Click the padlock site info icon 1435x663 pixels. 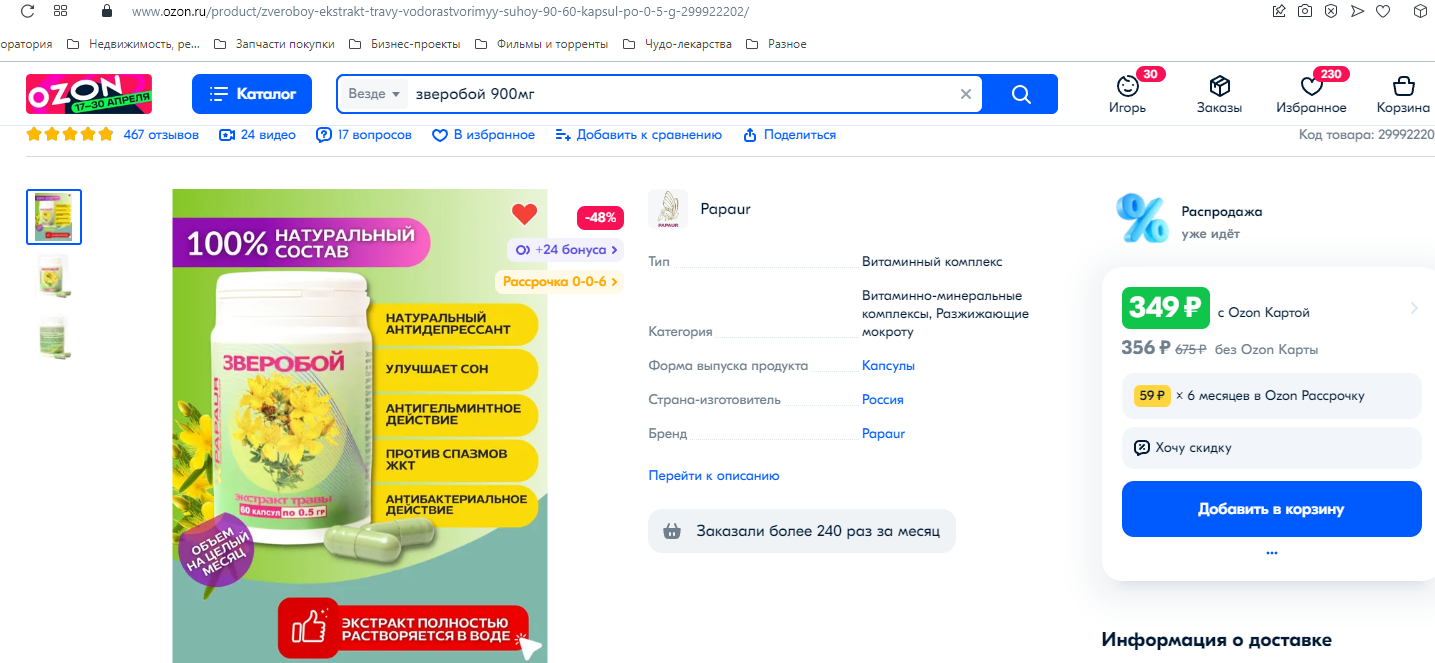click(x=107, y=11)
